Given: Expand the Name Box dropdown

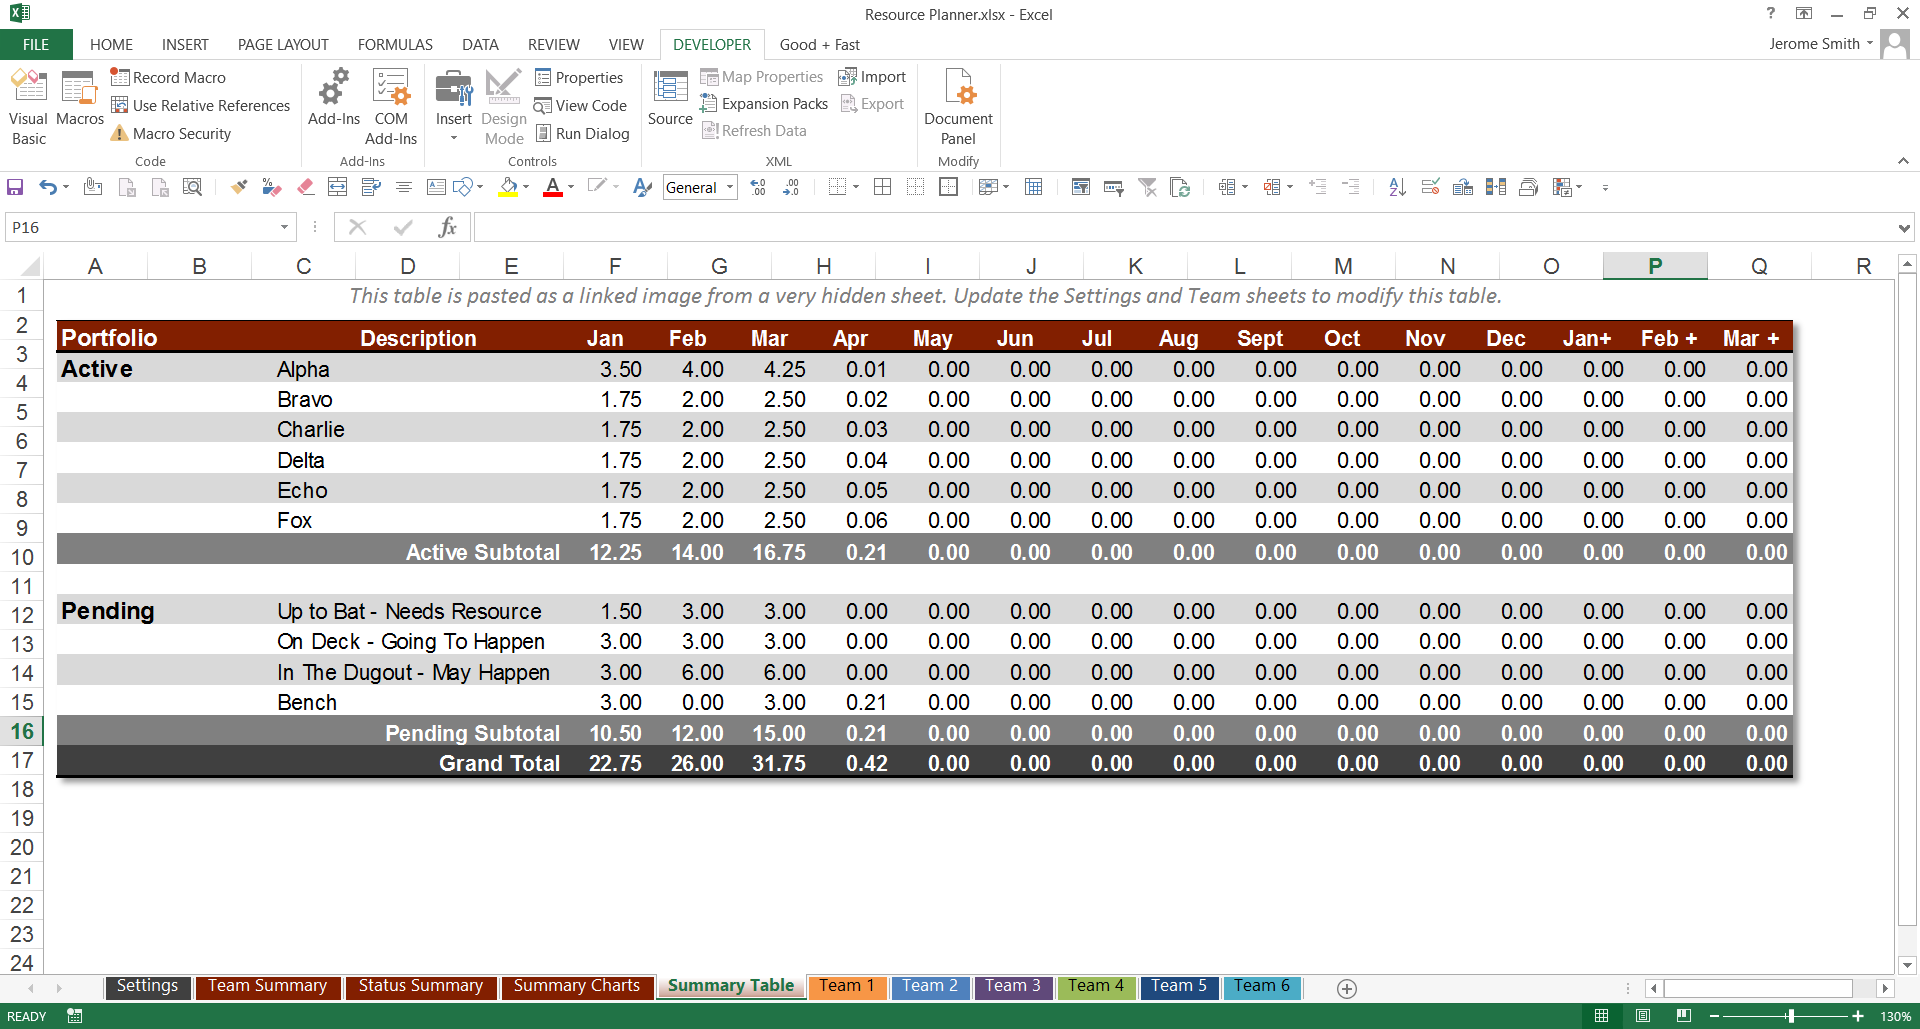Looking at the screenshot, I should [285, 228].
